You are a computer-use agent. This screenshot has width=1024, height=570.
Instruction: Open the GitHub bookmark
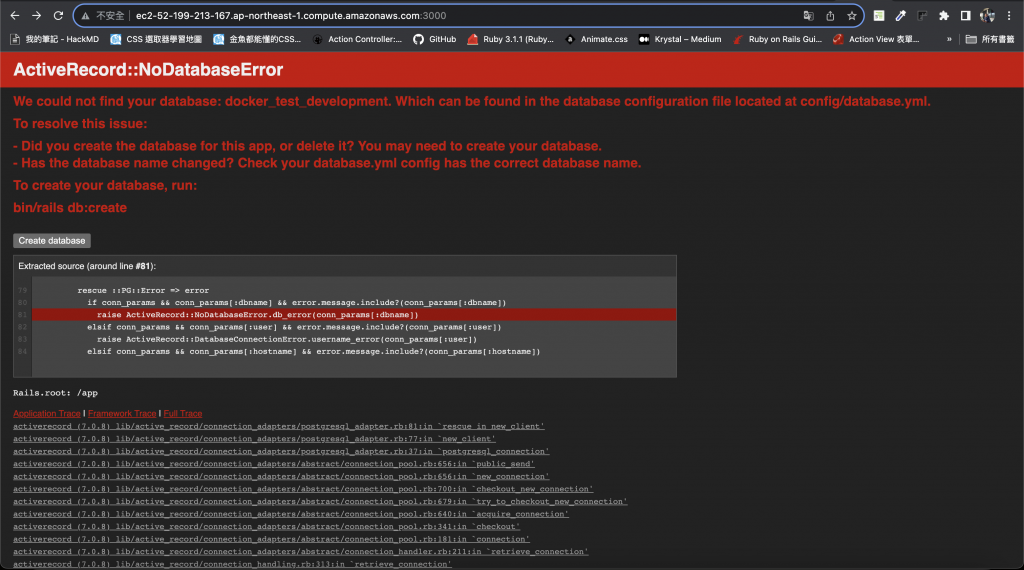435,39
